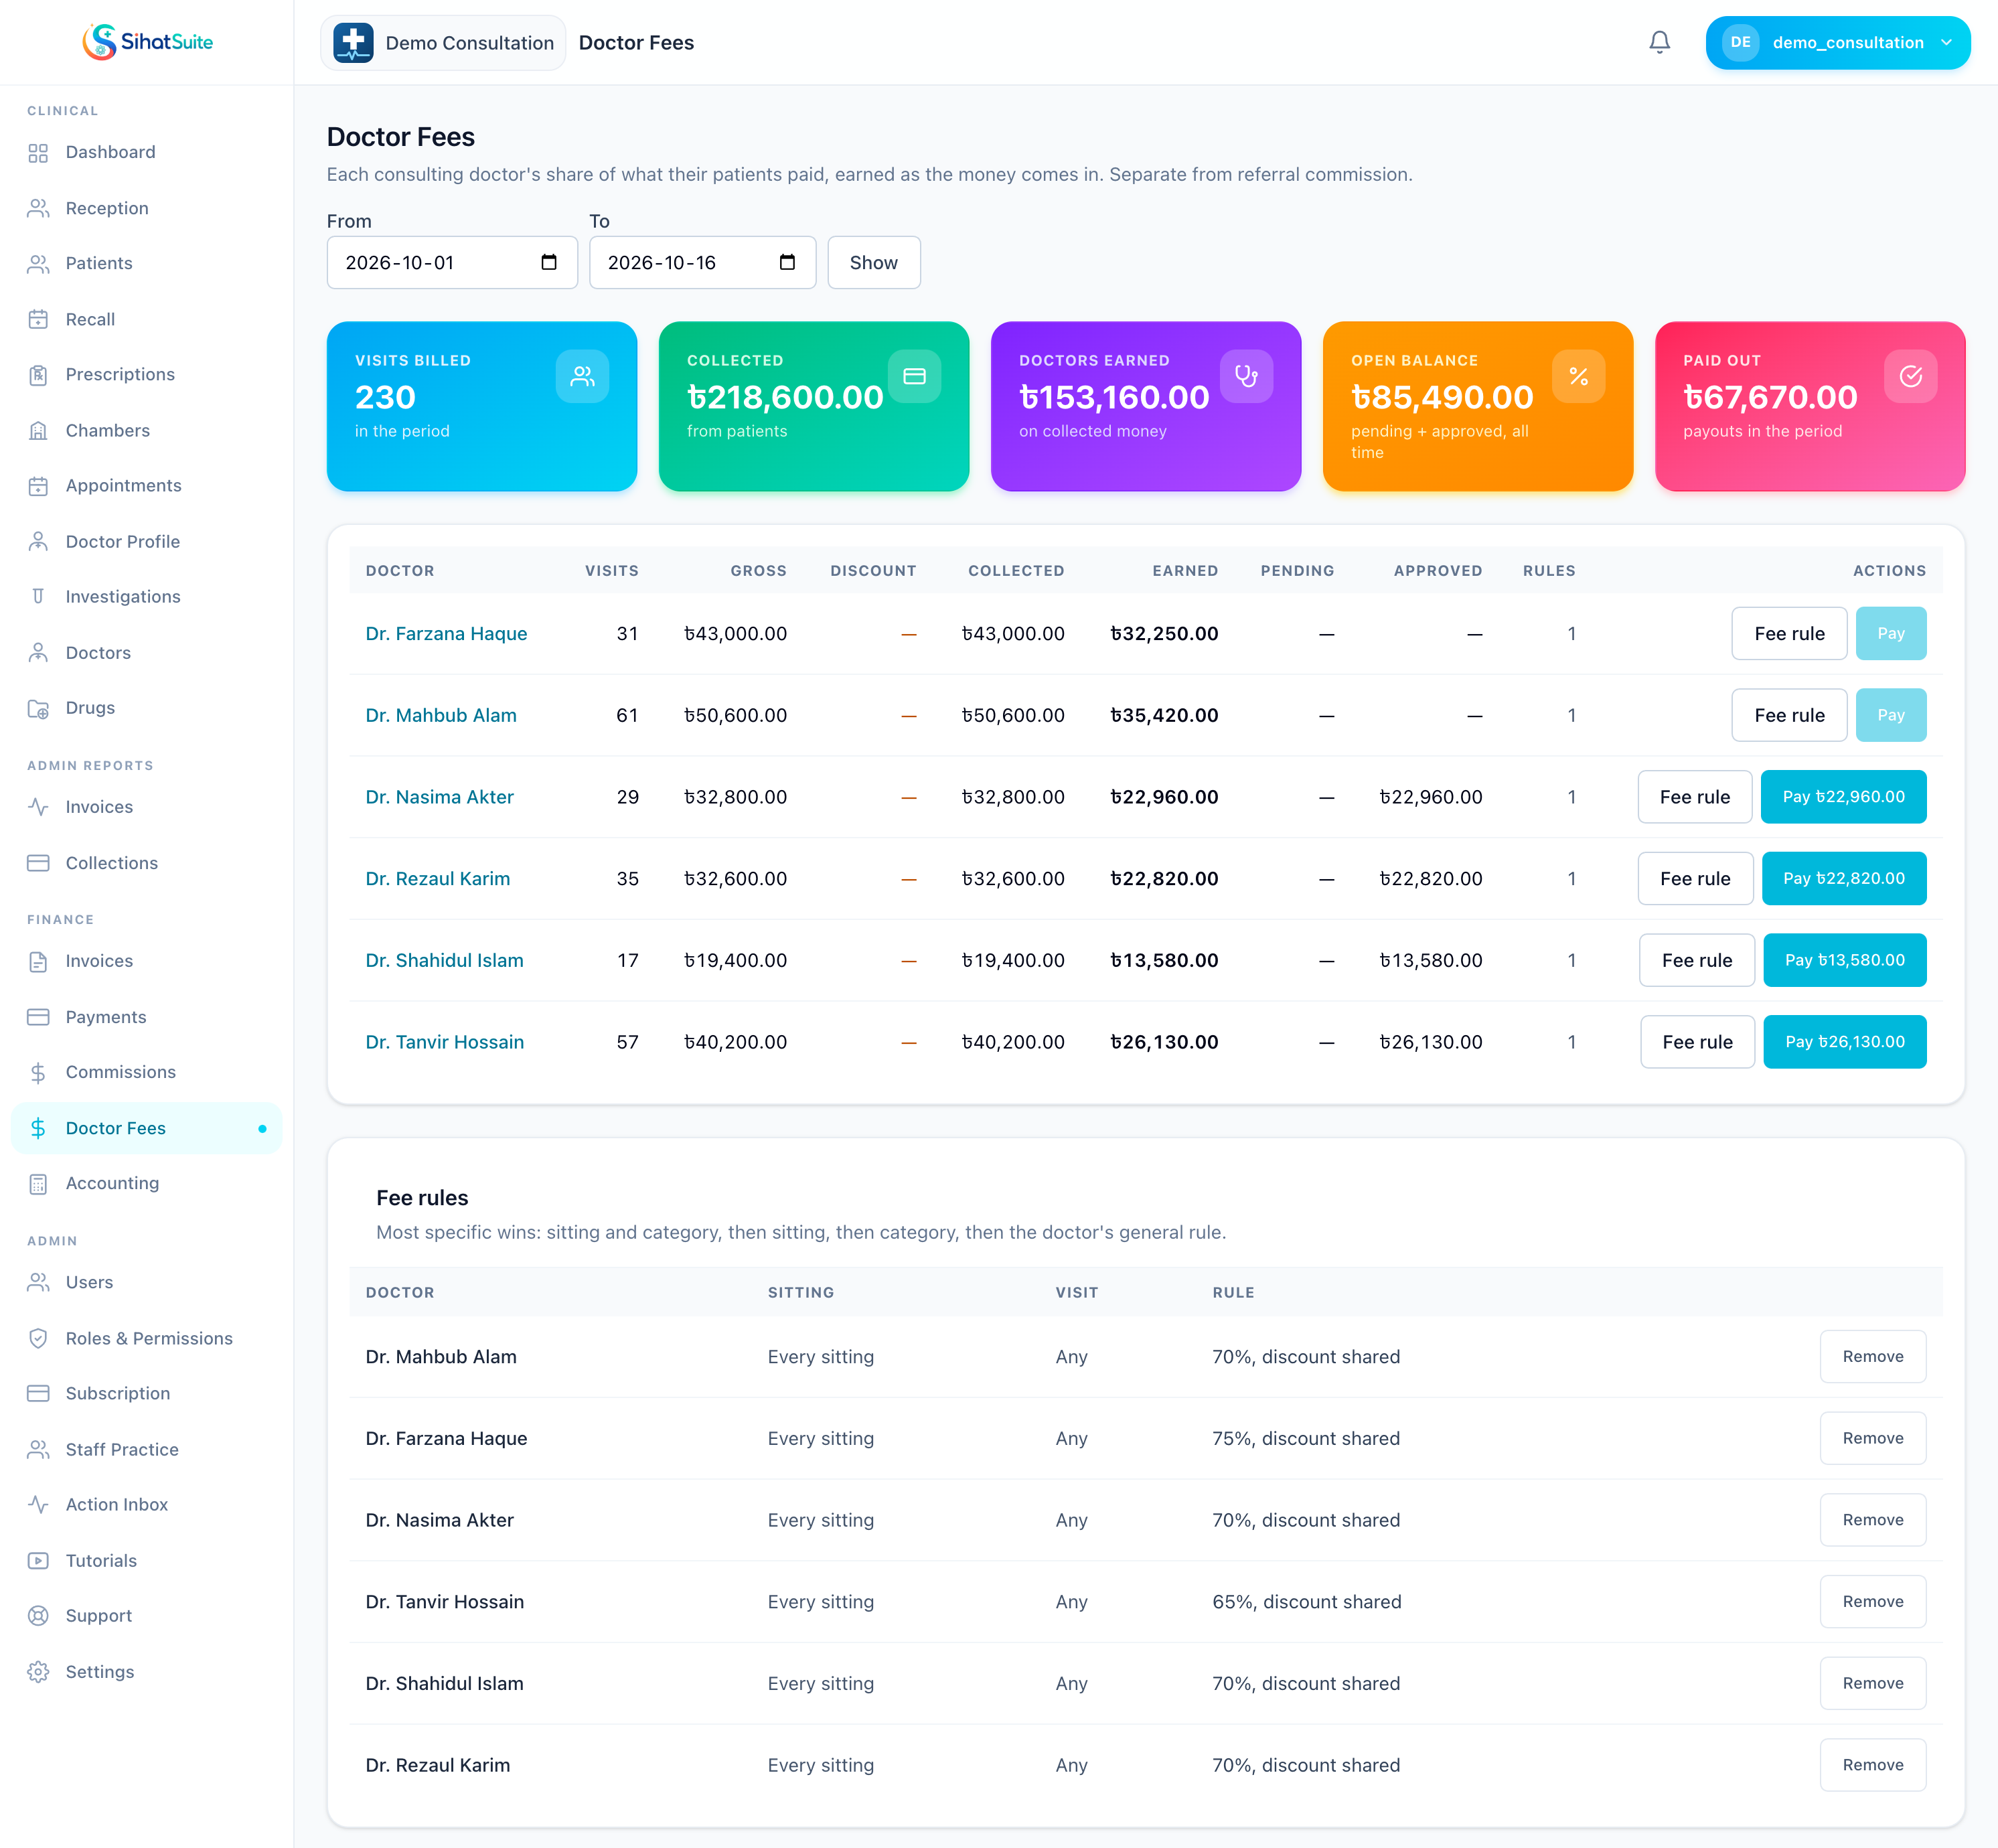Viewport: 1998px width, 1848px height.
Task: Click the Roles & Permissions shield icon
Action: (38, 1338)
